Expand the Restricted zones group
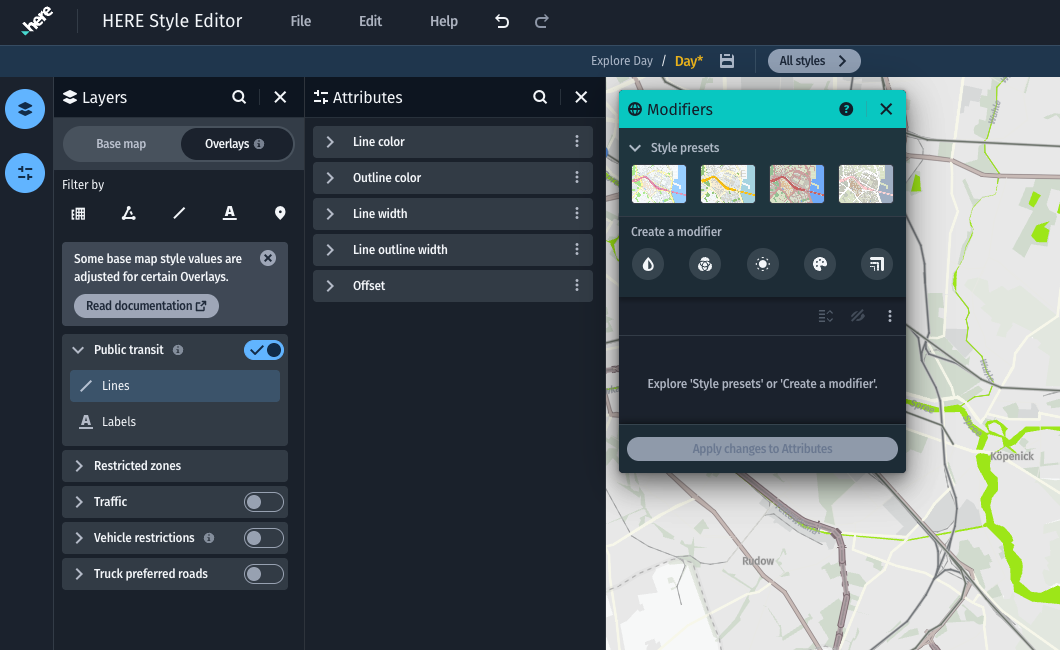The height and width of the screenshot is (650, 1060). pyautogui.click(x=79, y=466)
